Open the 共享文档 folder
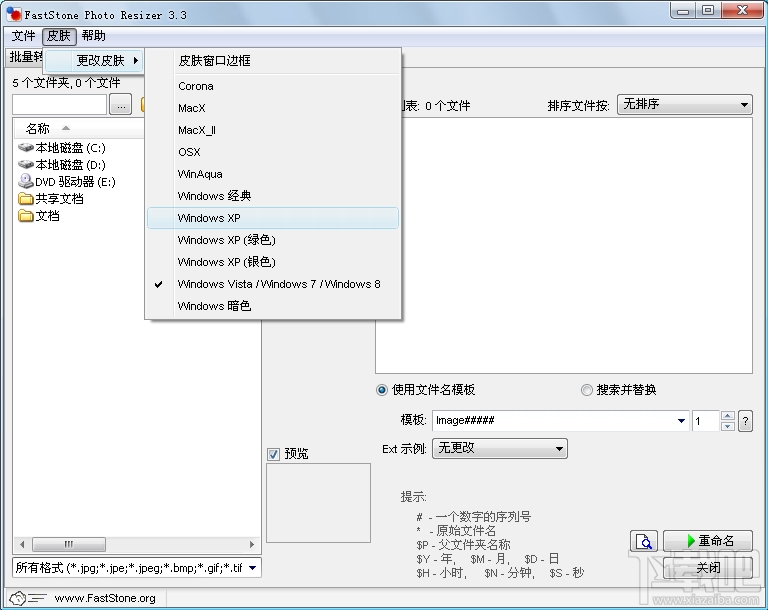768x610 pixels. [59, 199]
